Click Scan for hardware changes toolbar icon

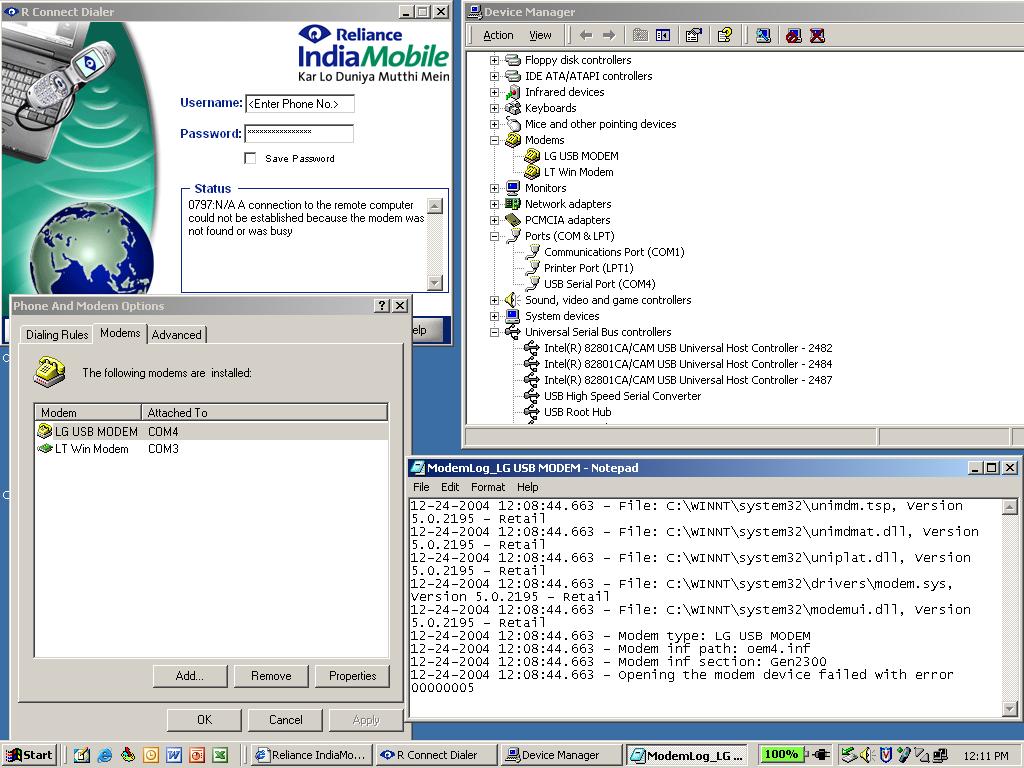pos(764,35)
